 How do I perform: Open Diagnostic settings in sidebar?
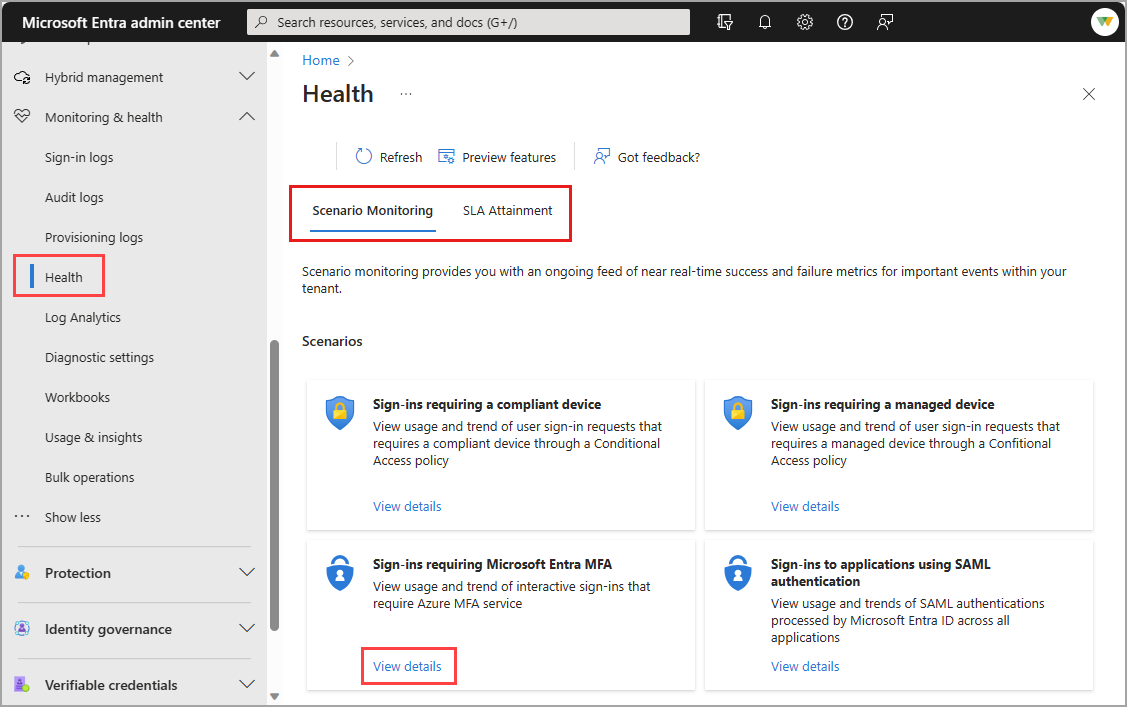coord(99,357)
